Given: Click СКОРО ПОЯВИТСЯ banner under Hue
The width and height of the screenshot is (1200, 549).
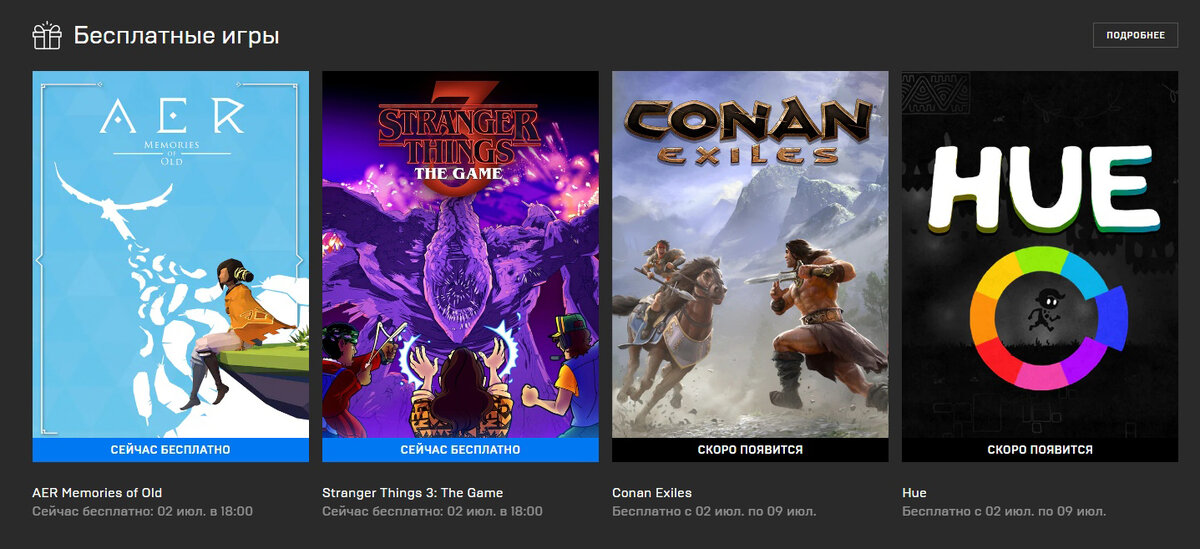Looking at the screenshot, I should (1040, 450).
